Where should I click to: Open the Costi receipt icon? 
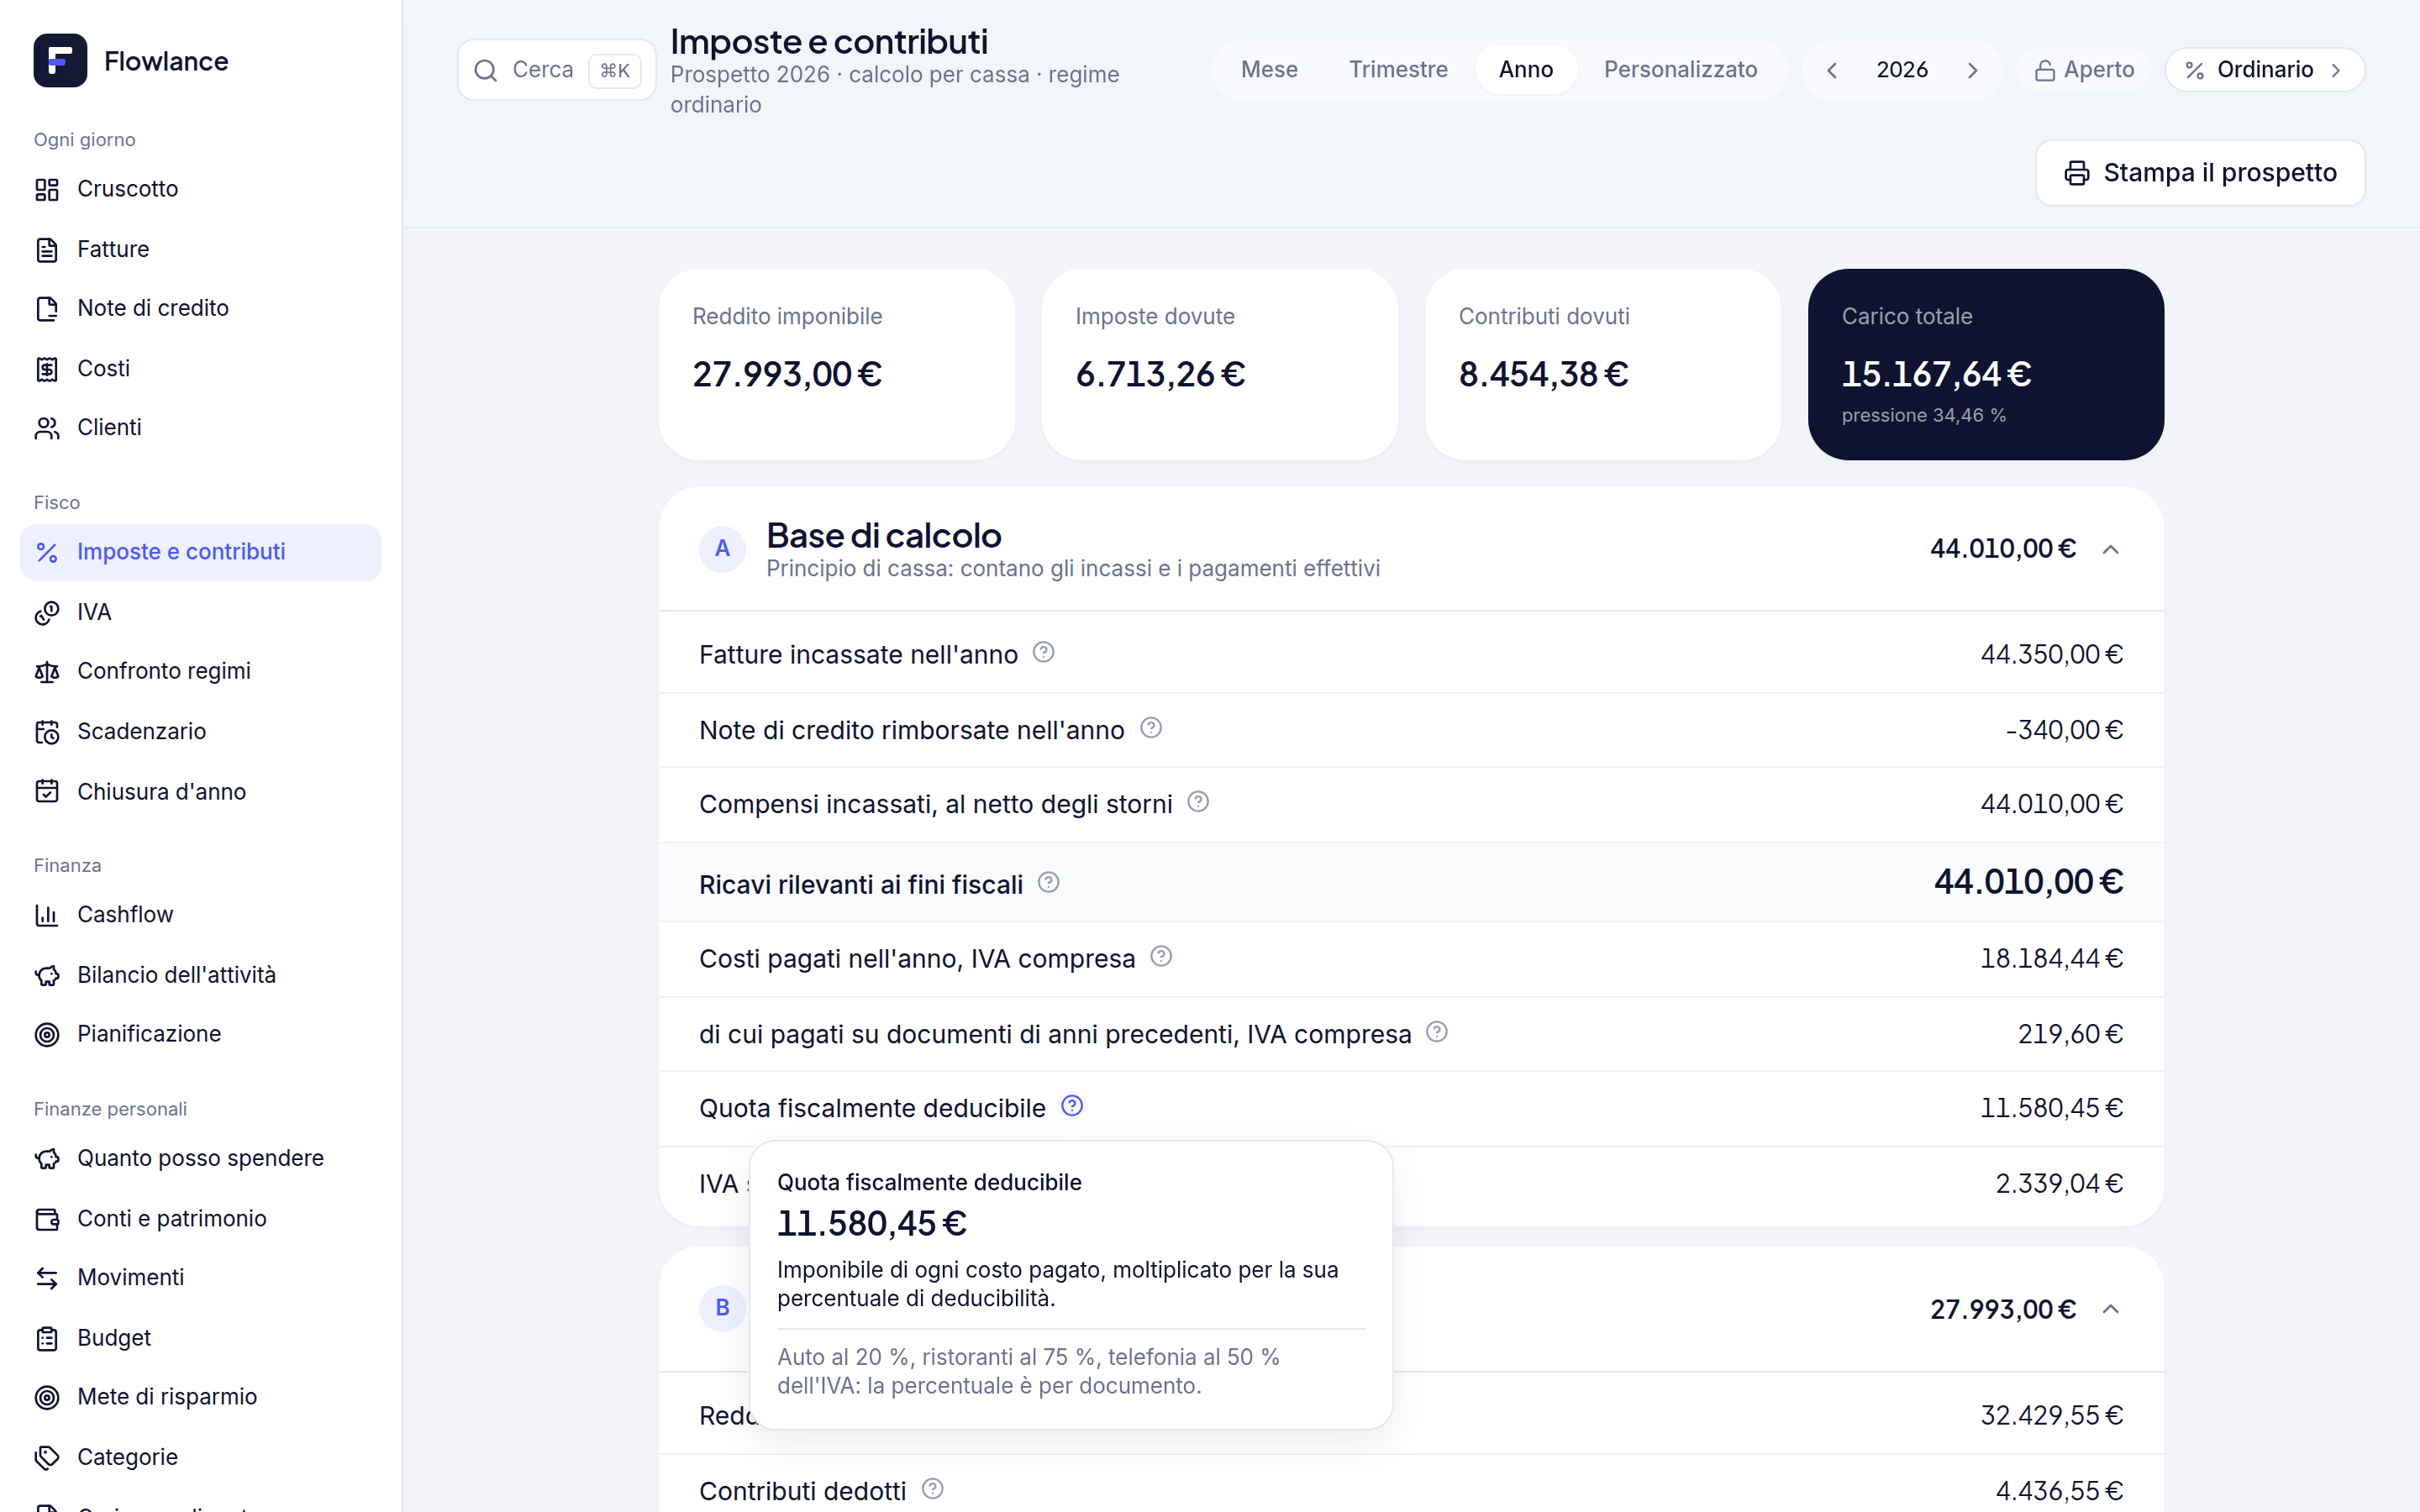tap(47, 369)
